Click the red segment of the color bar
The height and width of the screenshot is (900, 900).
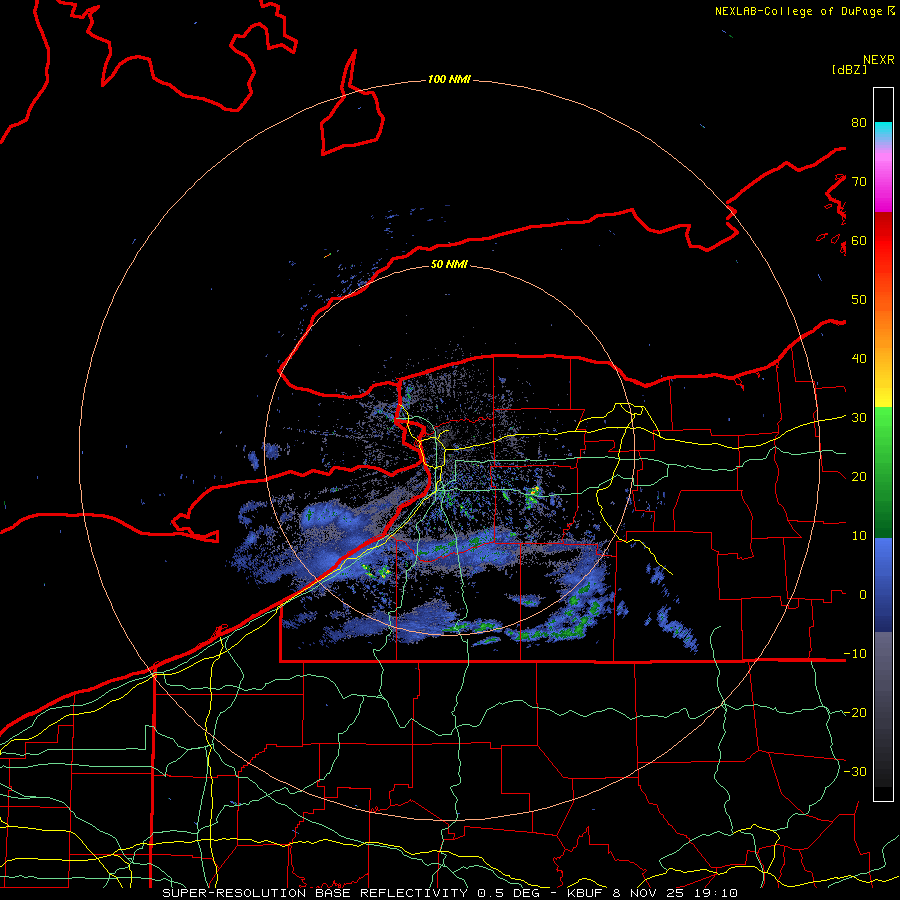coord(883,241)
